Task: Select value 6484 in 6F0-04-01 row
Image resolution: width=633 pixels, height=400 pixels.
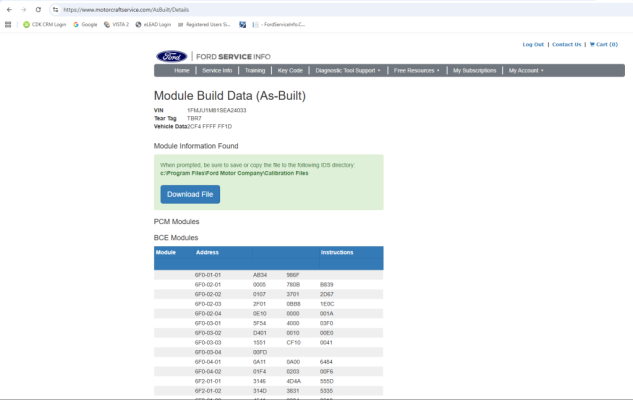Action: pyautogui.click(x=326, y=362)
